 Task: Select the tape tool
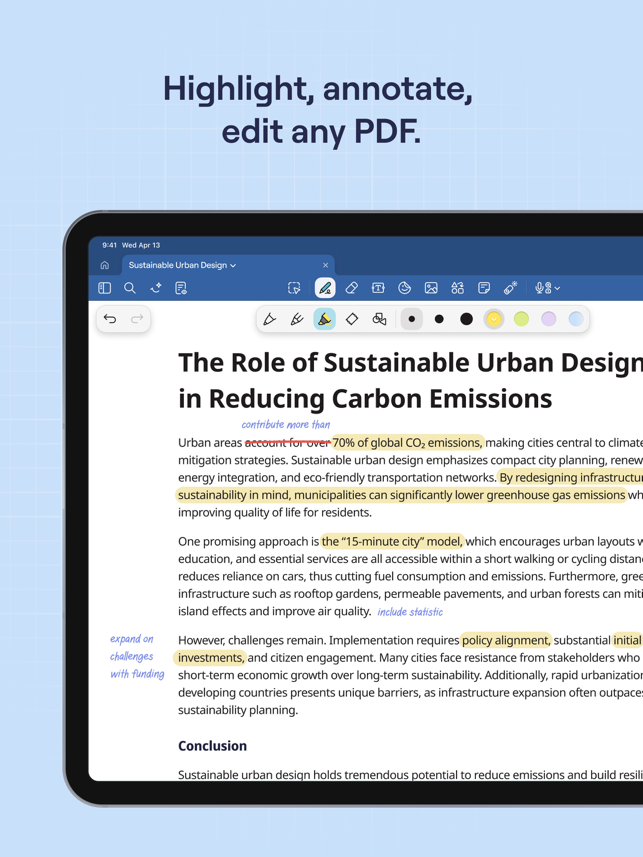pyautogui.click(x=511, y=288)
